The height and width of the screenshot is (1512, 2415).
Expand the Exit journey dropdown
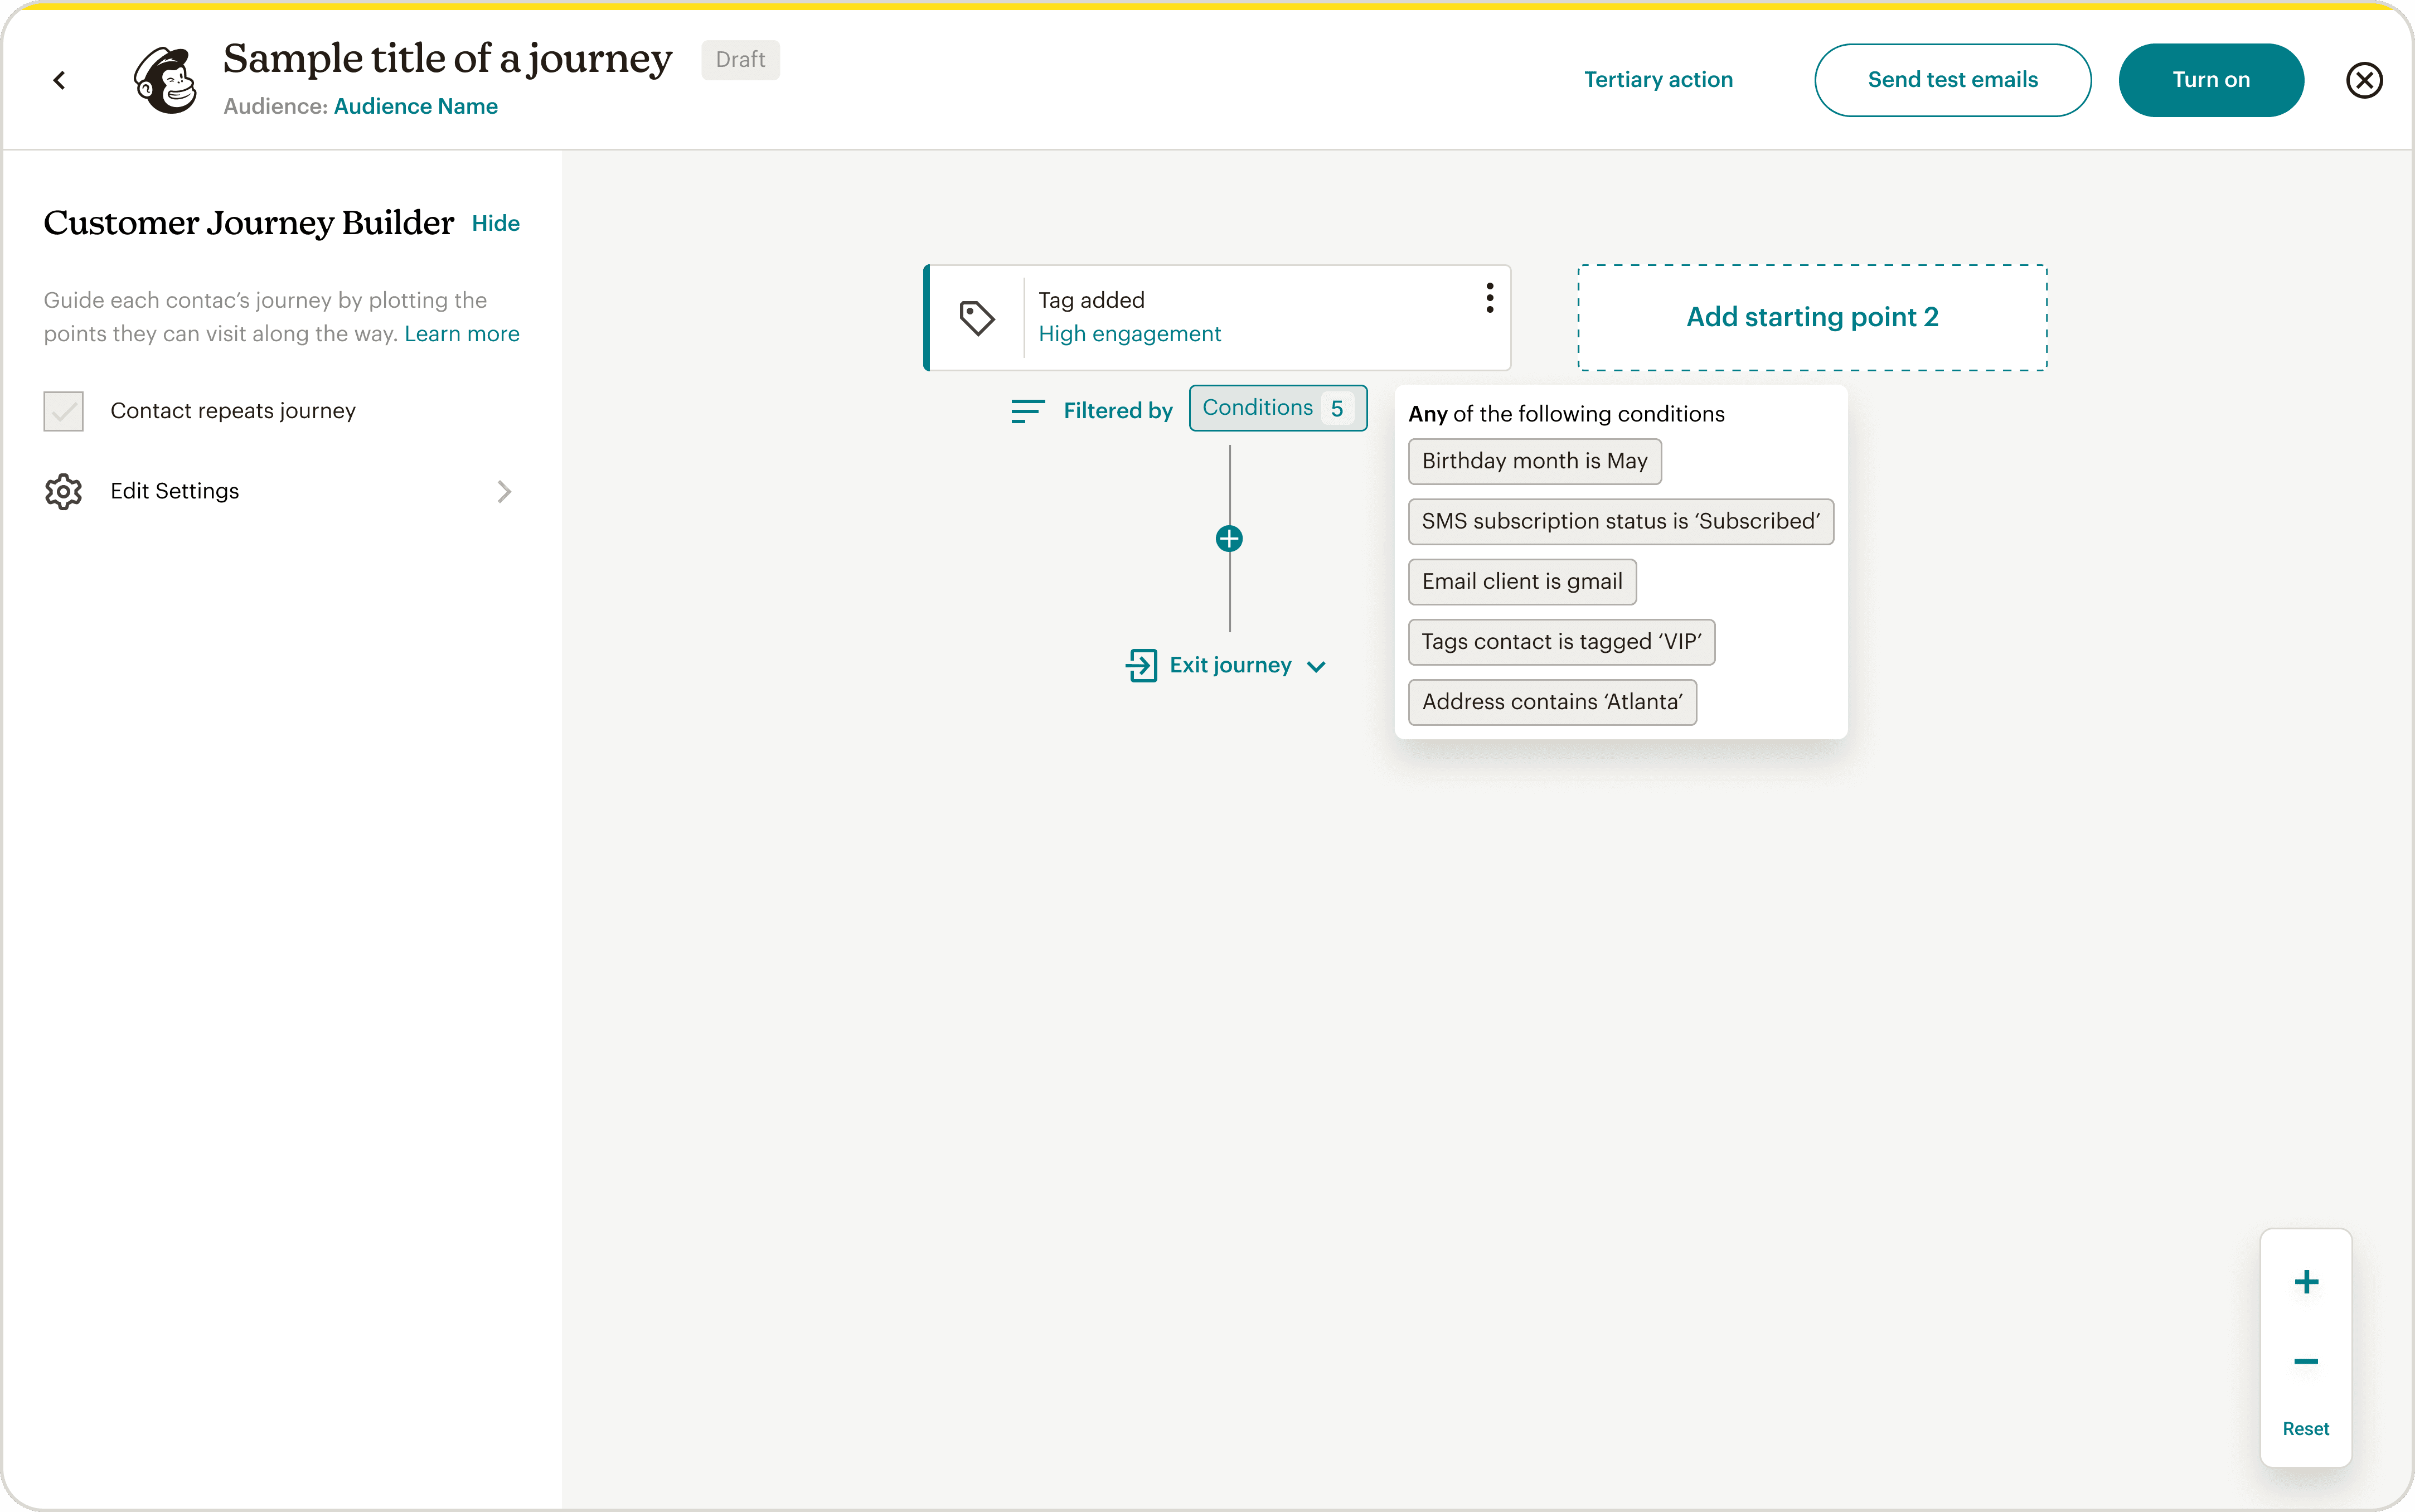[1316, 666]
